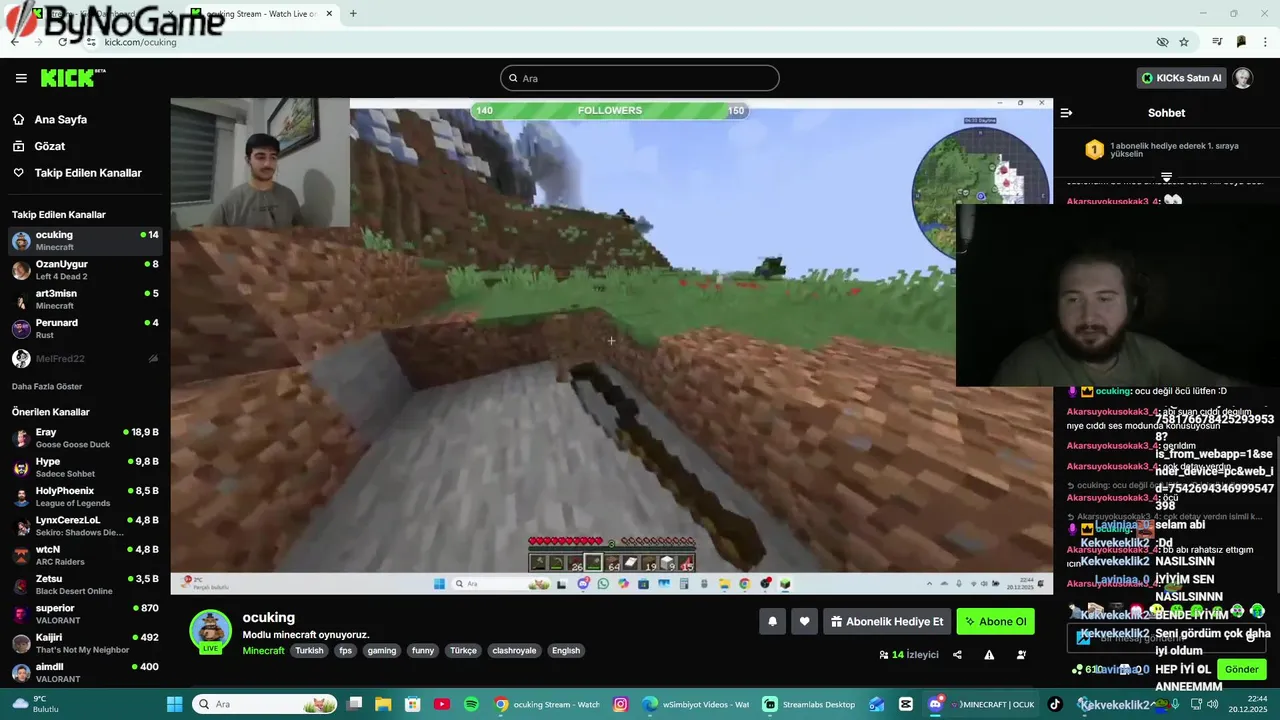This screenshot has height=720, width=1280.
Task: Click the English tag
Action: click(566, 650)
